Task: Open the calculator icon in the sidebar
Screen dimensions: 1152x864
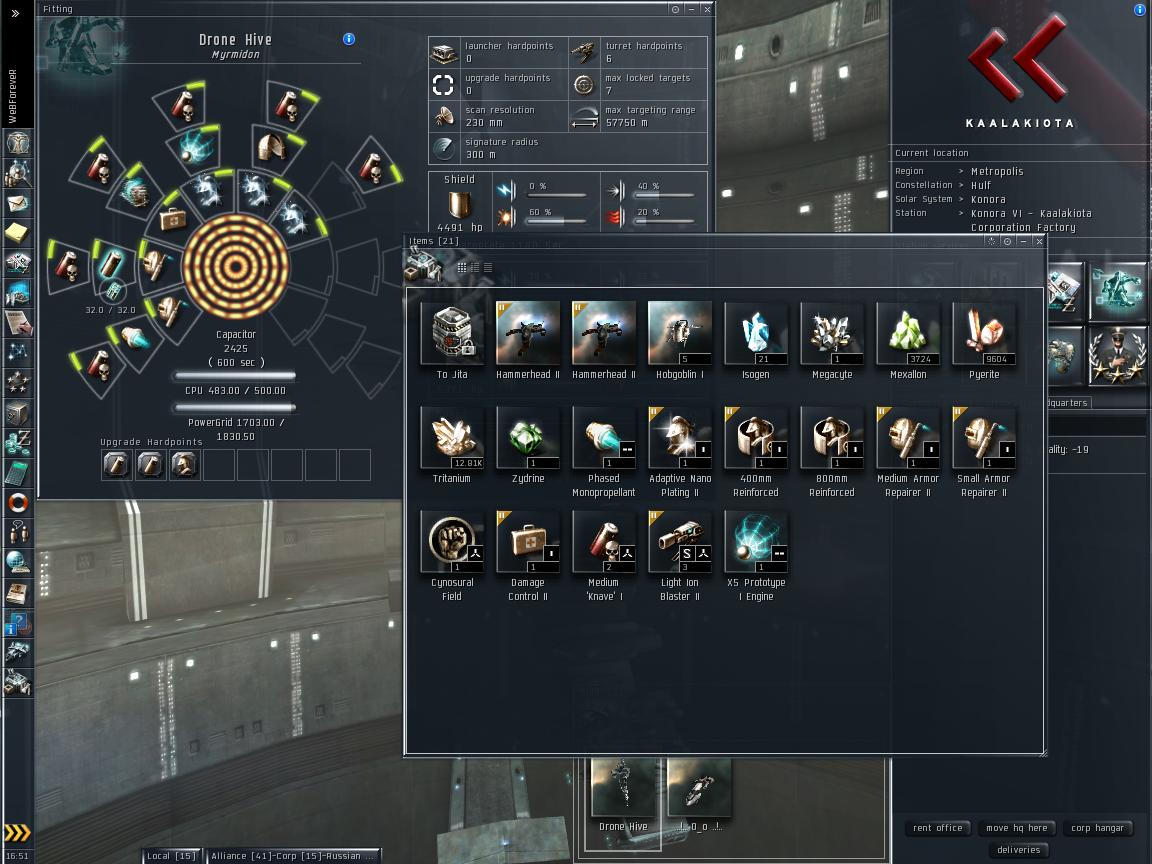Action: click(x=18, y=473)
